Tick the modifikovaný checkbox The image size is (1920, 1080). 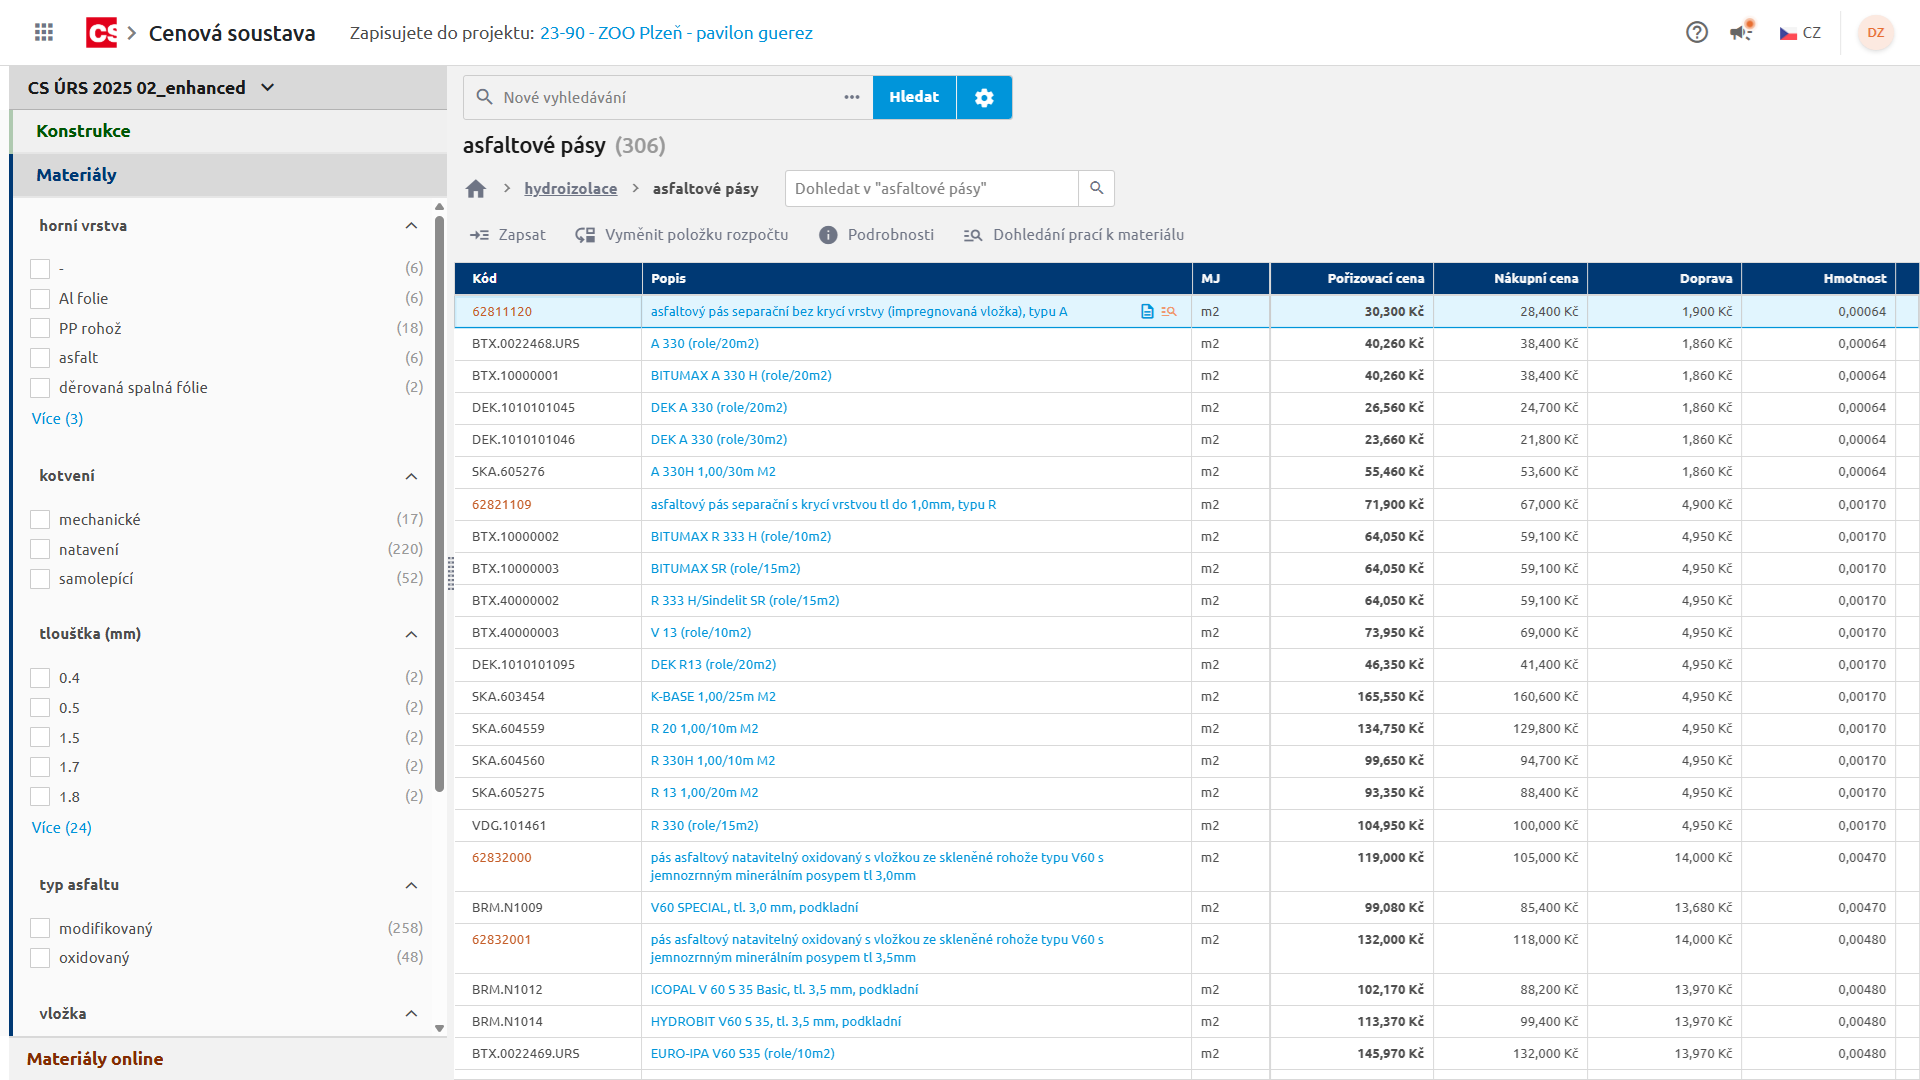pyautogui.click(x=40, y=928)
